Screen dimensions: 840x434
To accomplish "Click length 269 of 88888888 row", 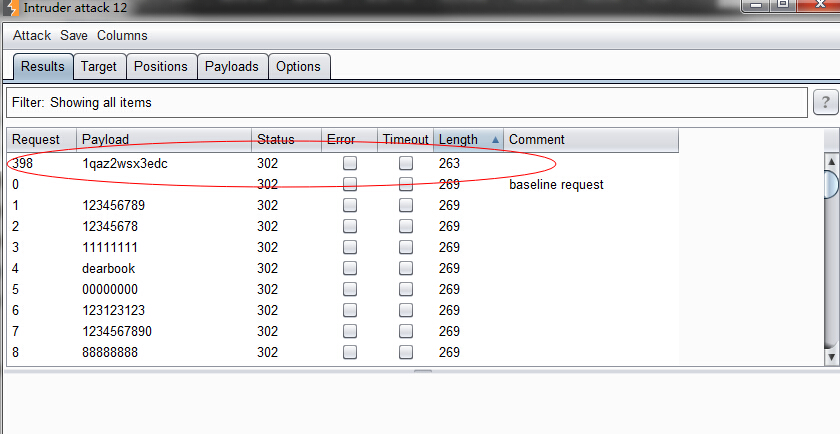I will (x=449, y=352).
